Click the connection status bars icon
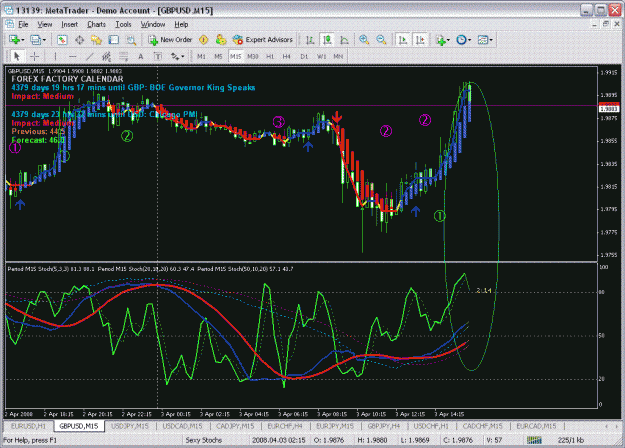The height and width of the screenshot is (448, 625). (534, 440)
